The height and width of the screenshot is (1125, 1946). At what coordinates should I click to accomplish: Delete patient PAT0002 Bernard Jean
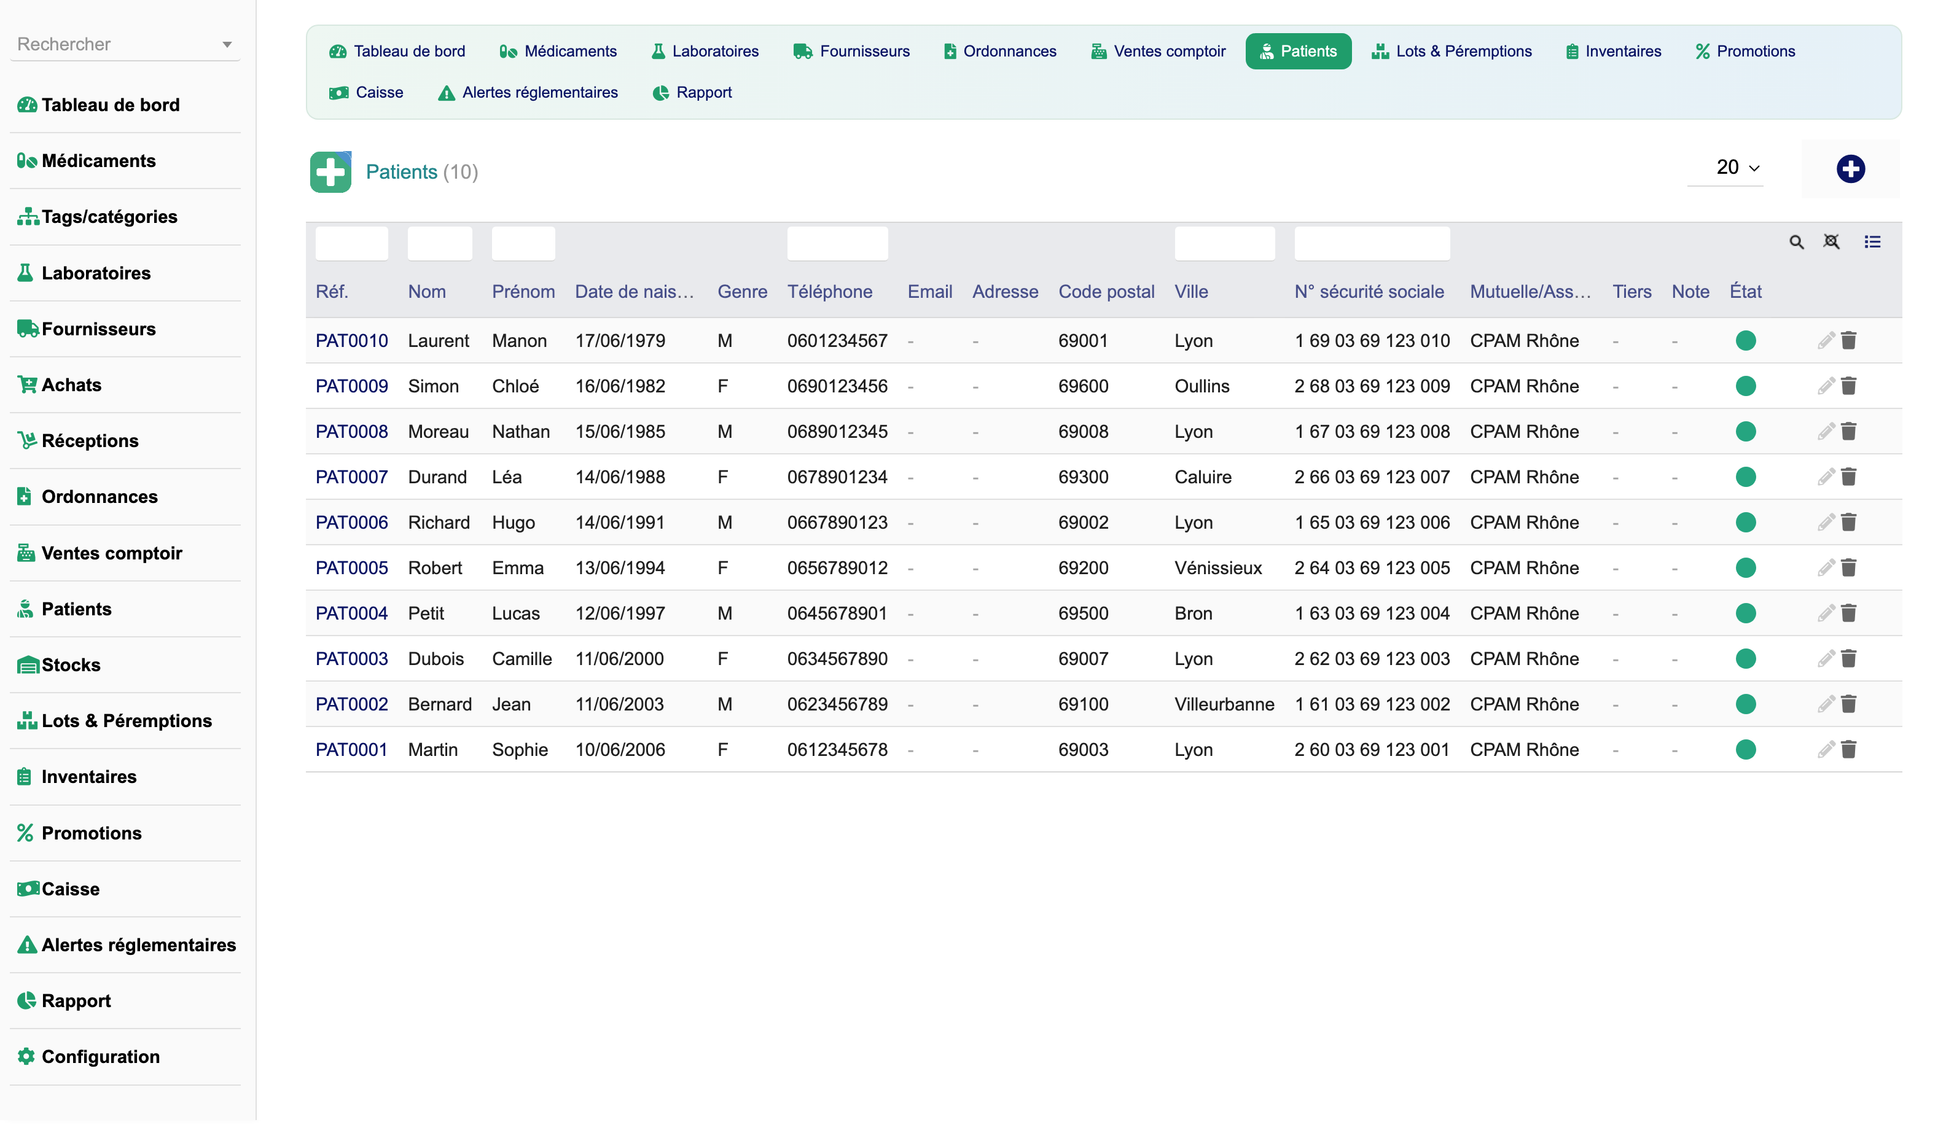pos(1849,705)
